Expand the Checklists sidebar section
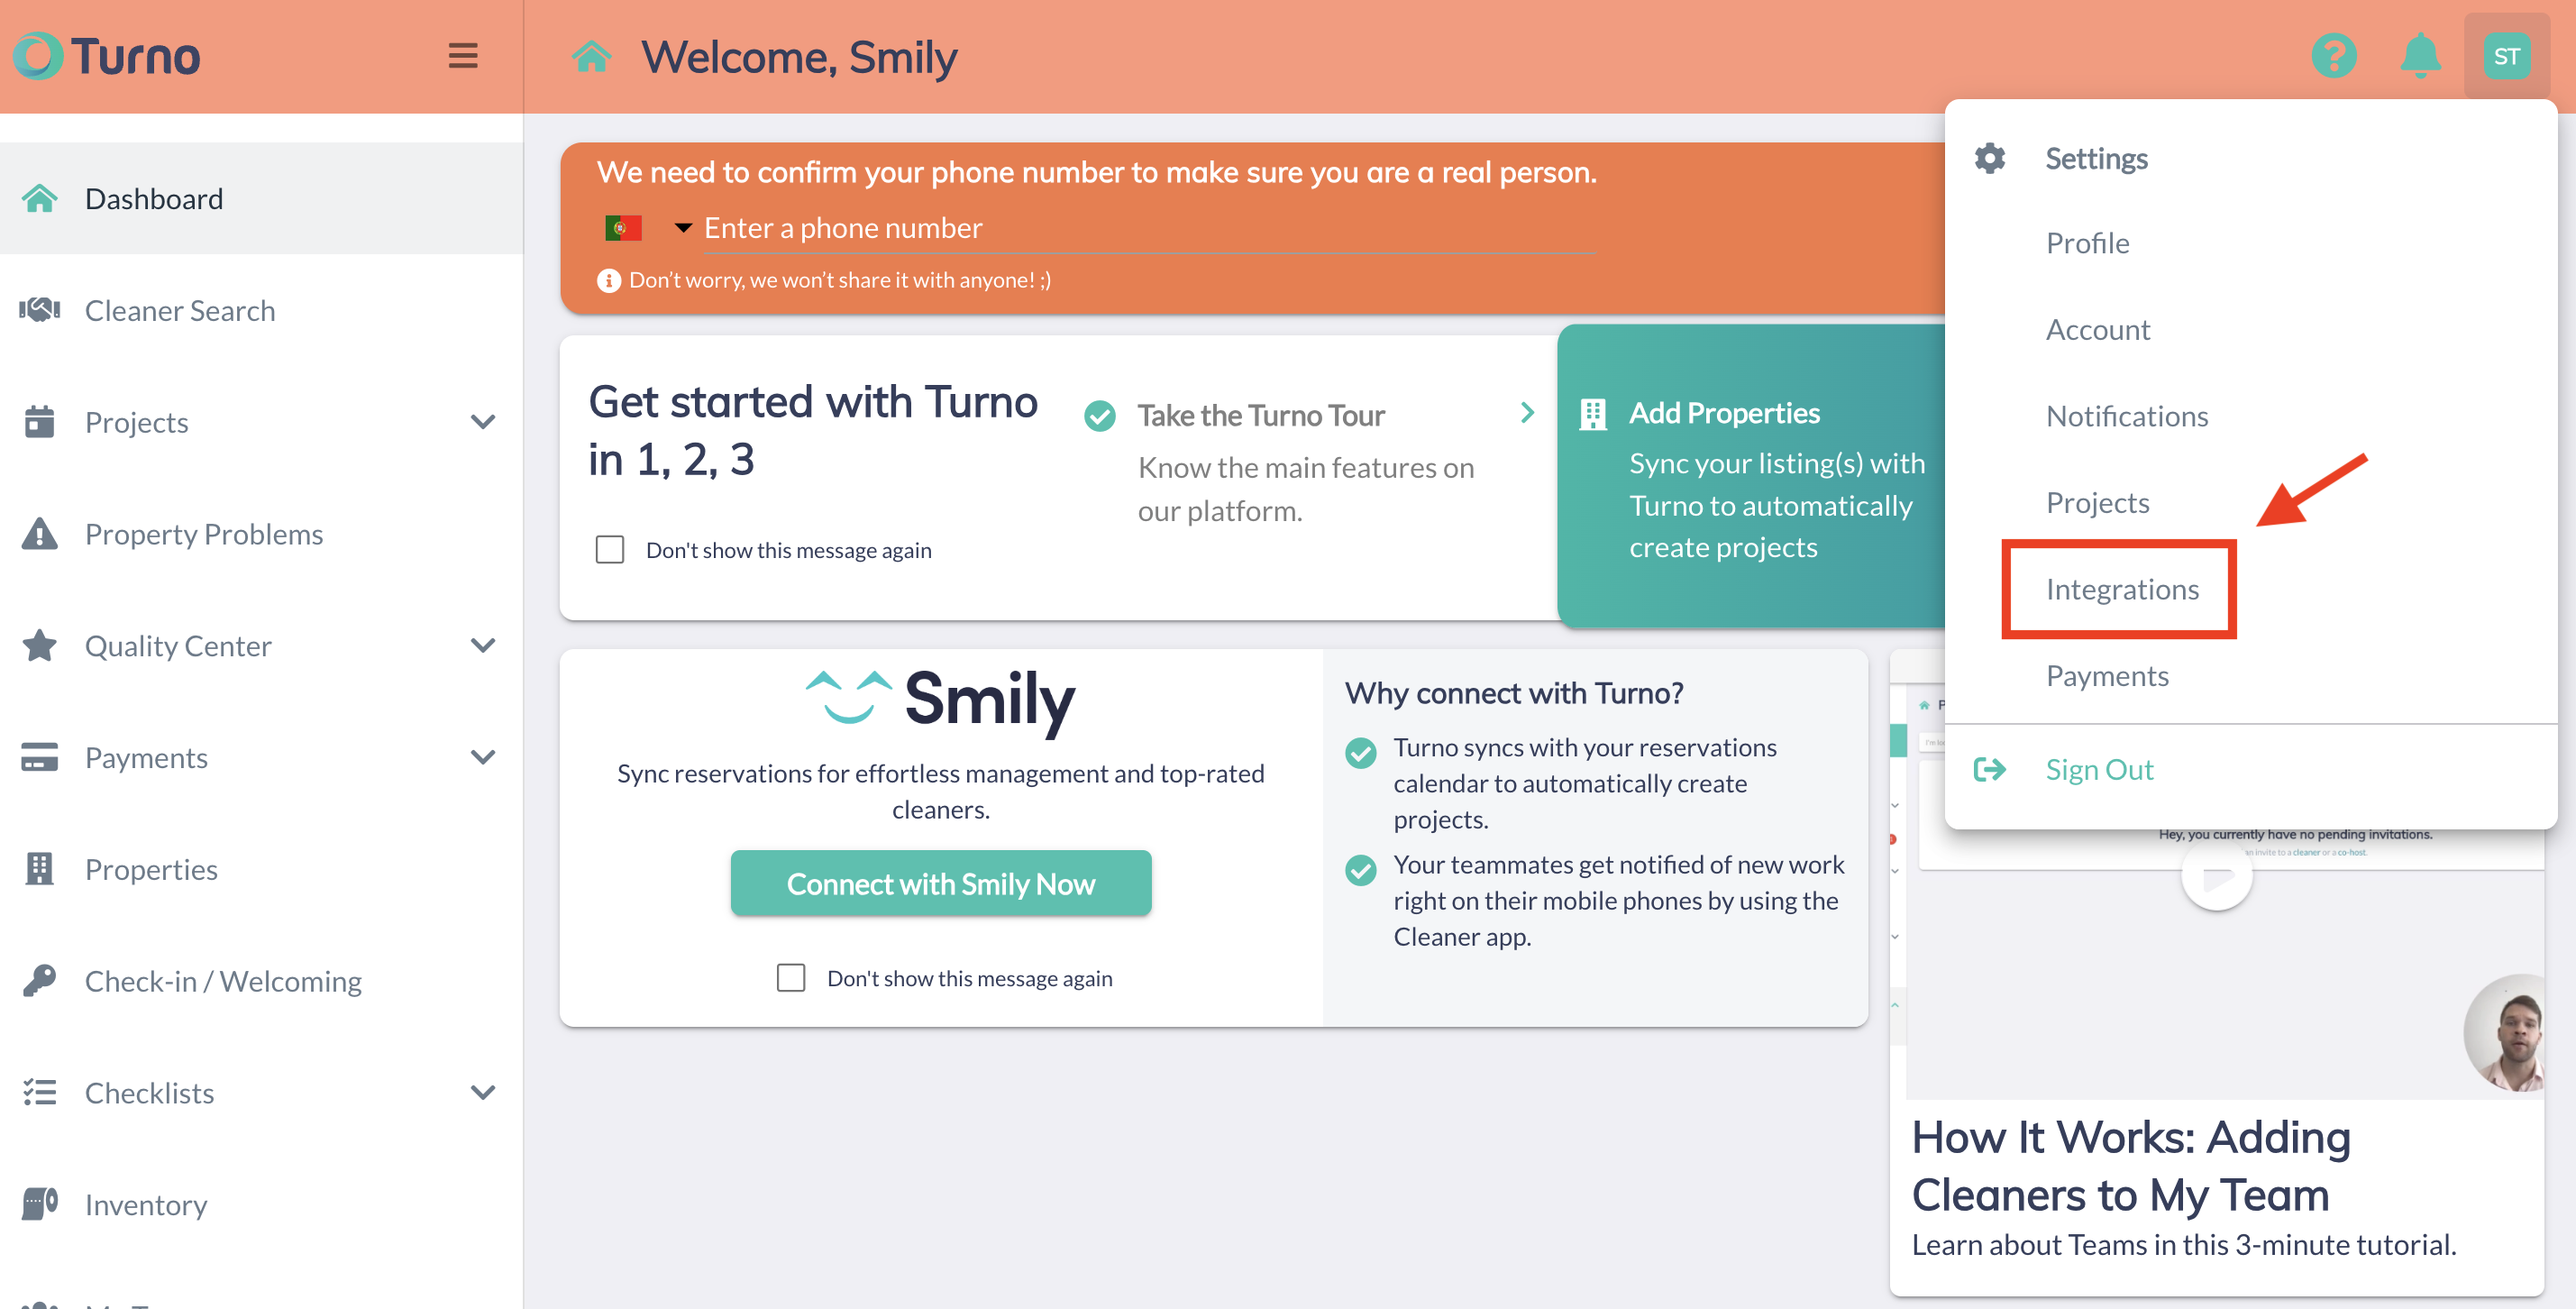Viewport: 2576px width, 1309px height. (x=483, y=1092)
